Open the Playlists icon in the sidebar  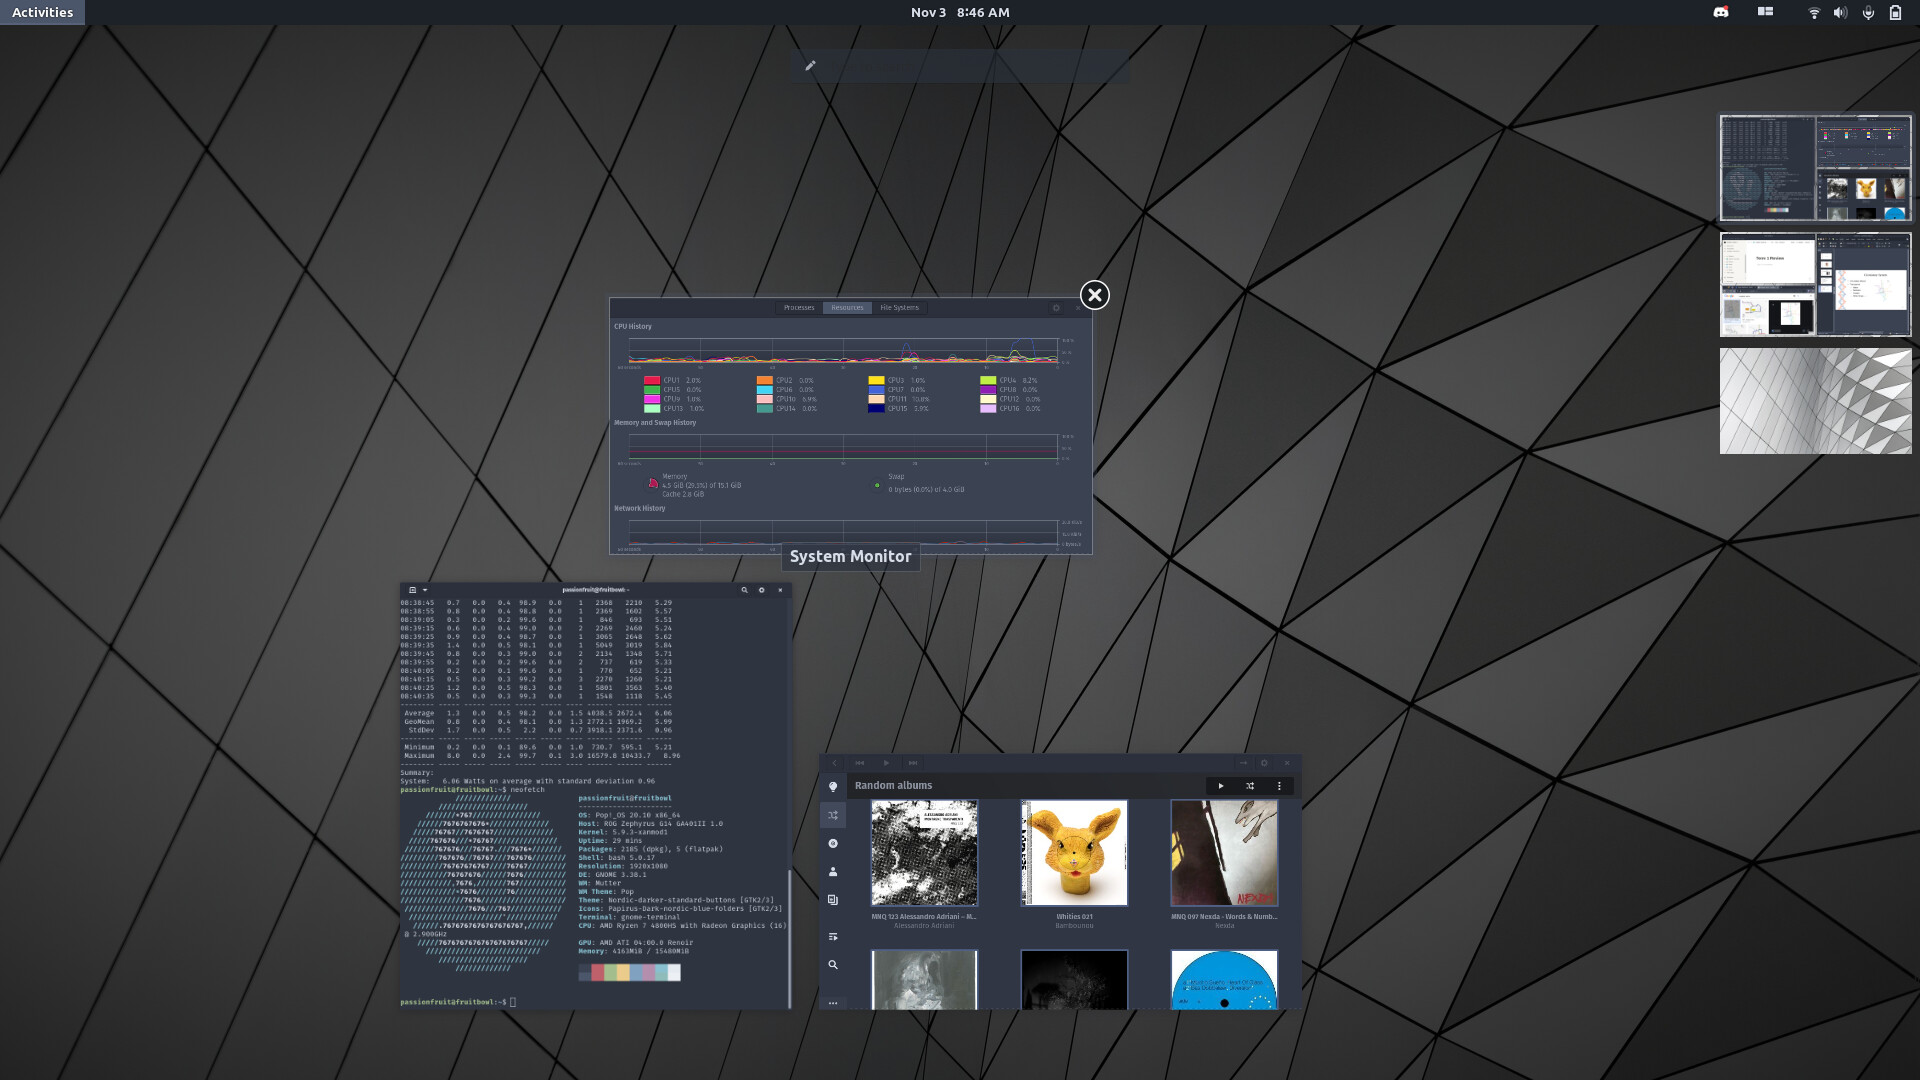pyautogui.click(x=833, y=937)
